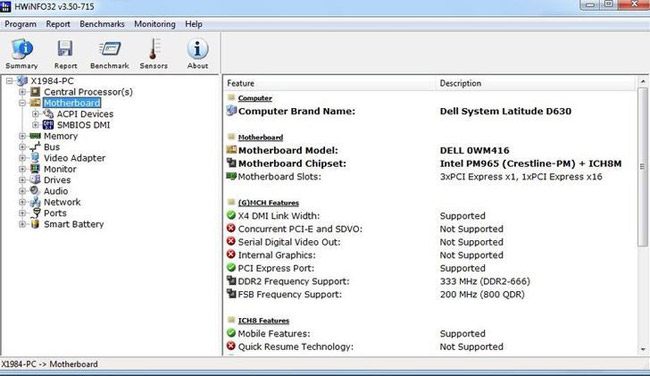Open the Sensors thermometer icon
The image size is (650, 376).
[x=154, y=49]
